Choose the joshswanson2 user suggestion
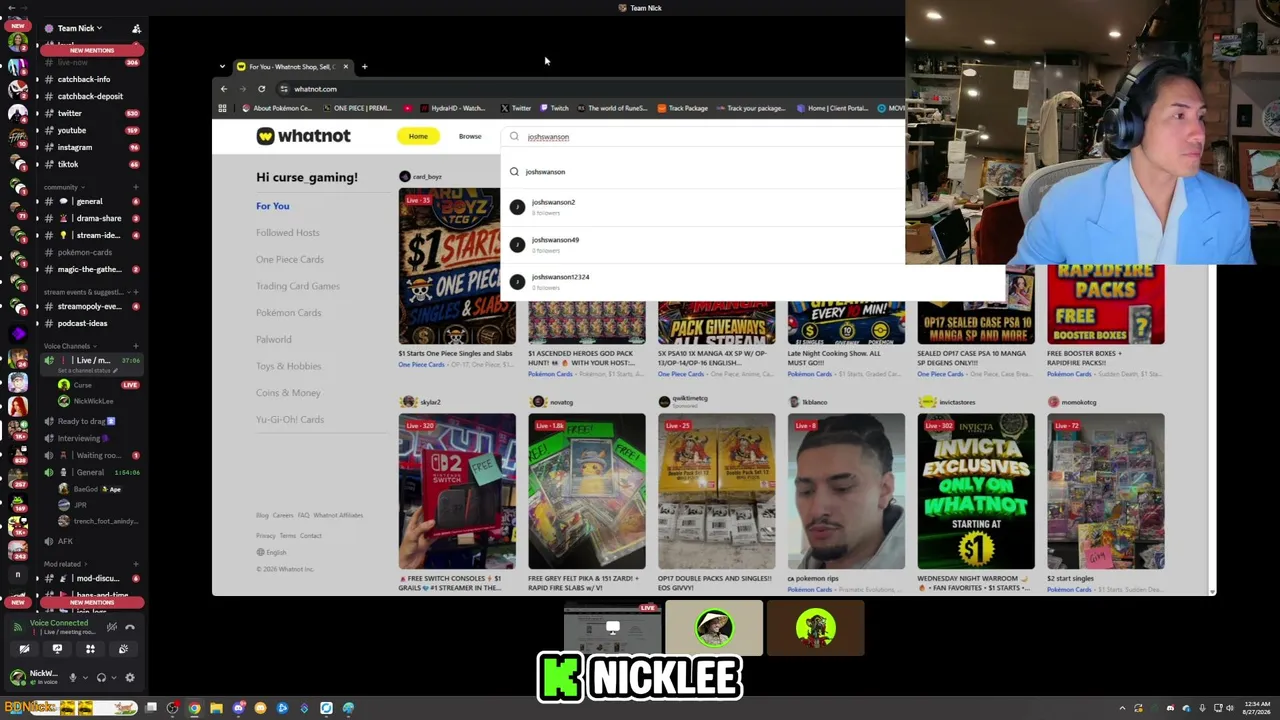 [x=703, y=207]
